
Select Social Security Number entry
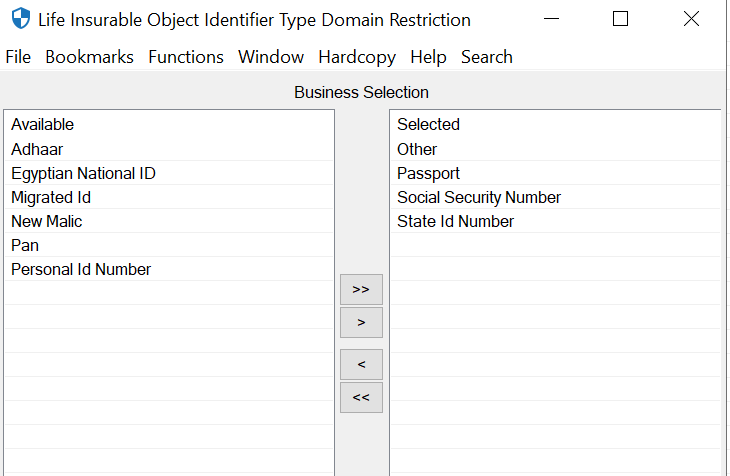(479, 197)
